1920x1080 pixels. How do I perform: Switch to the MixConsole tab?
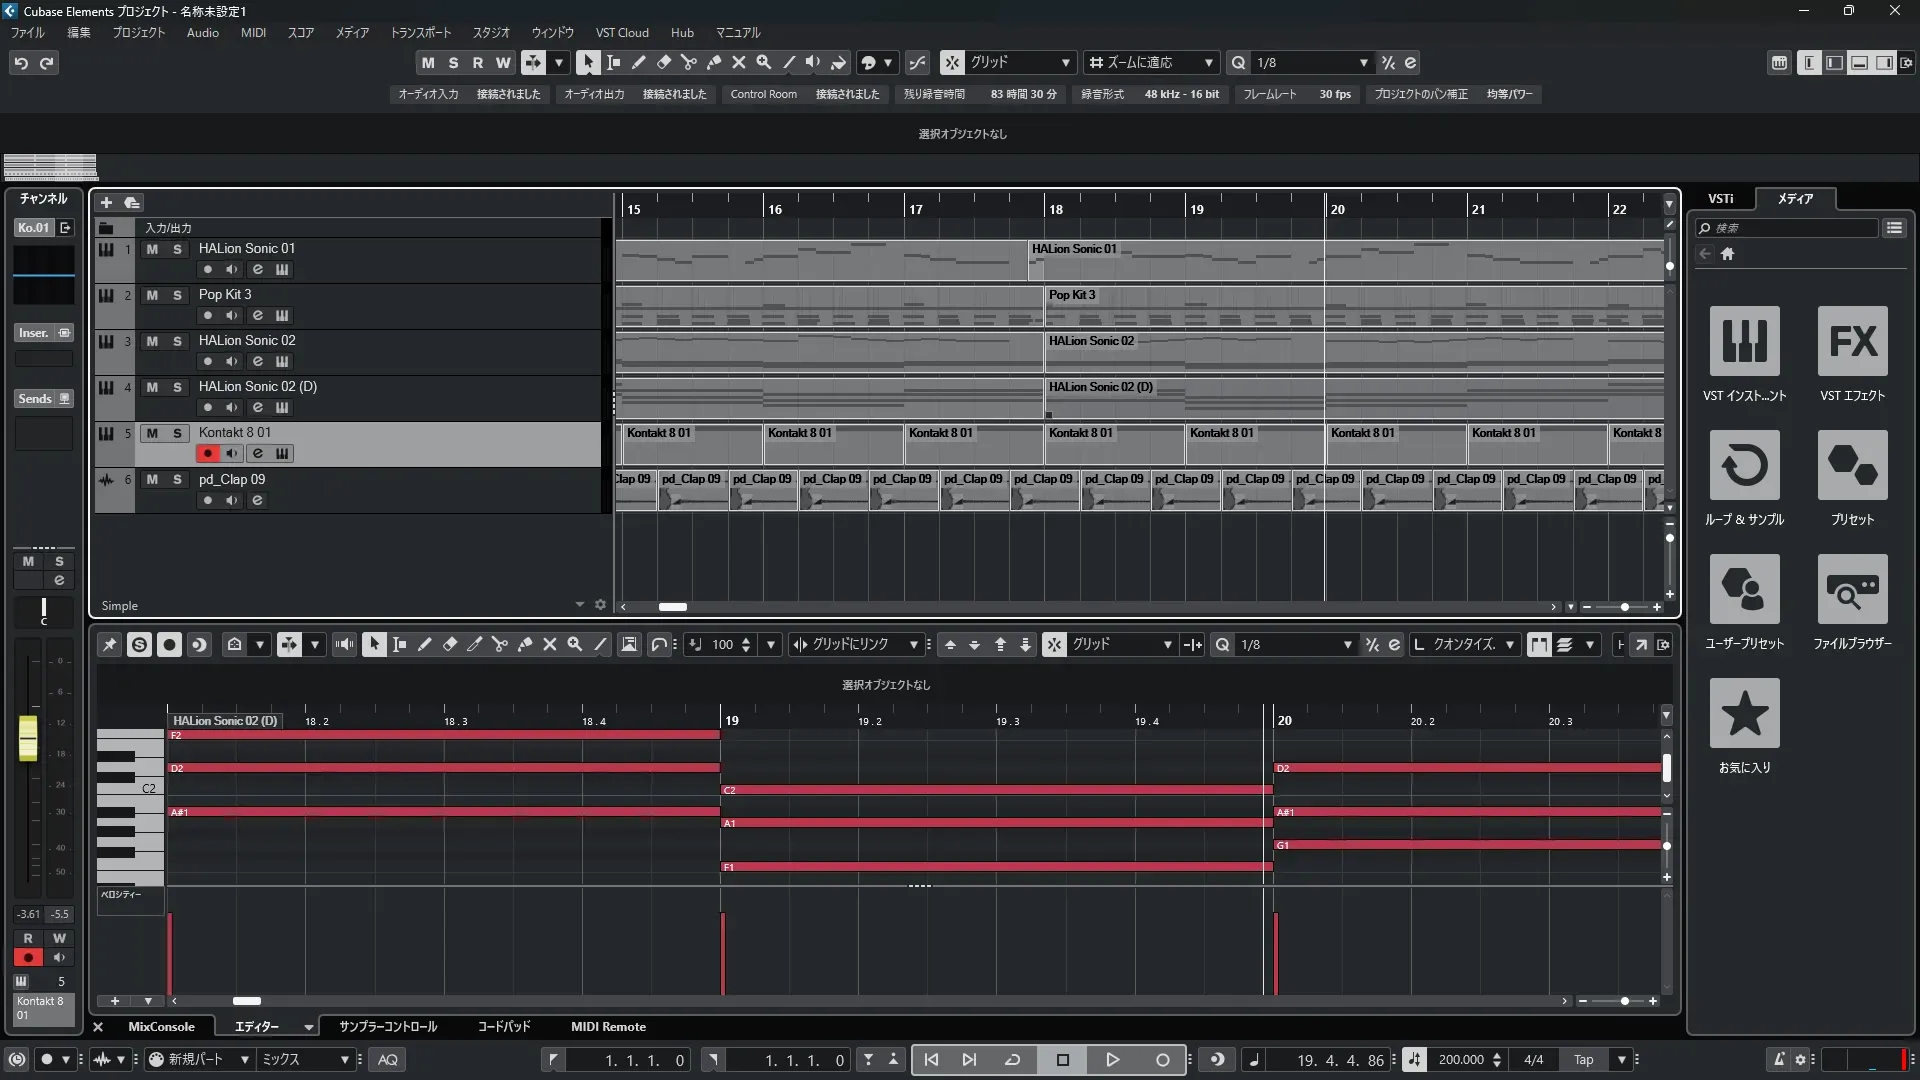pyautogui.click(x=161, y=1027)
